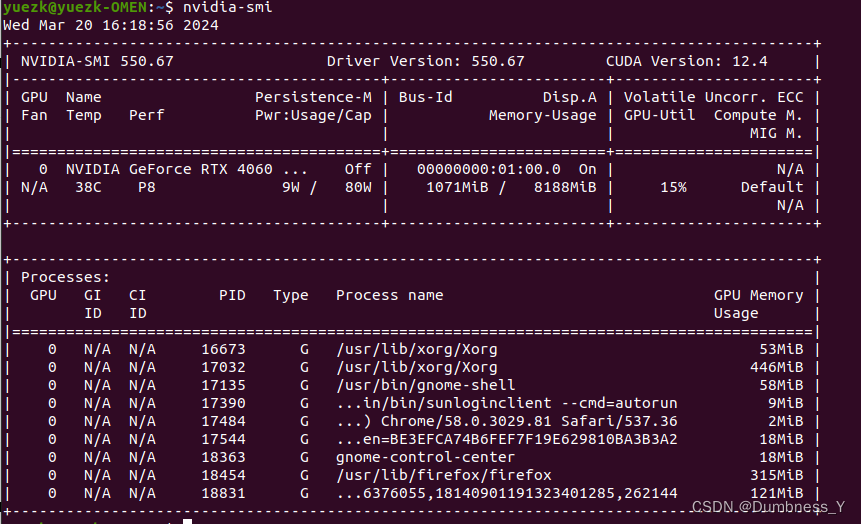Select PID 17032
The height and width of the screenshot is (524, 861).
click(x=223, y=367)
